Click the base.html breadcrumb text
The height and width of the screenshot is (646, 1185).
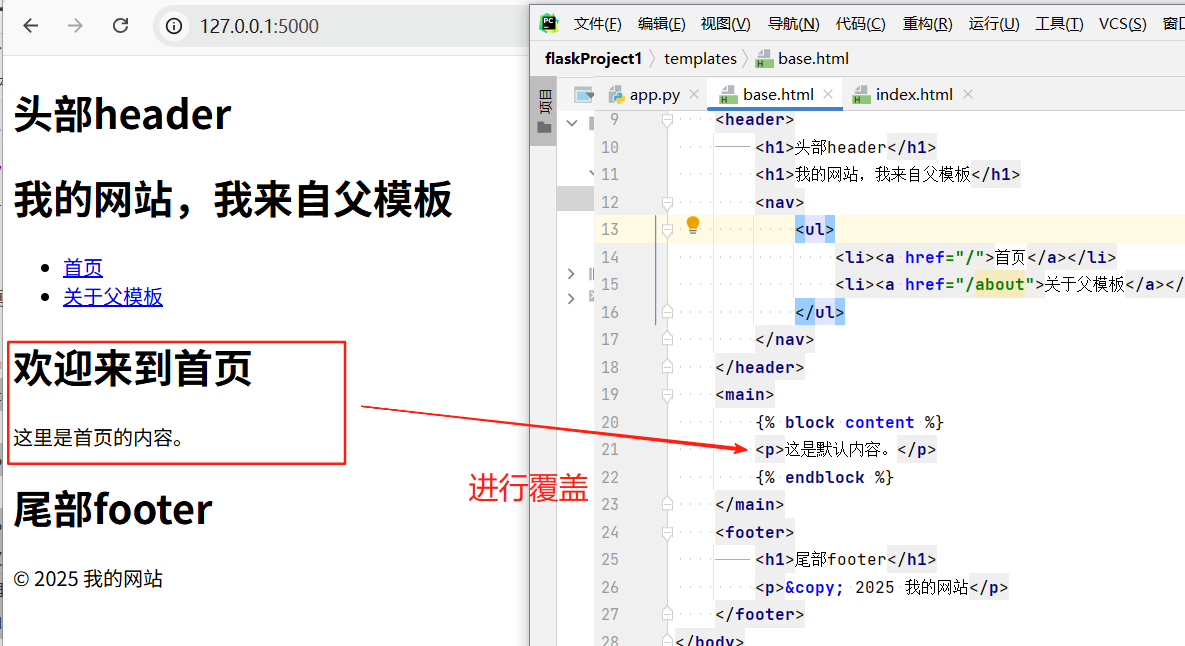click(x=813, y=59)
